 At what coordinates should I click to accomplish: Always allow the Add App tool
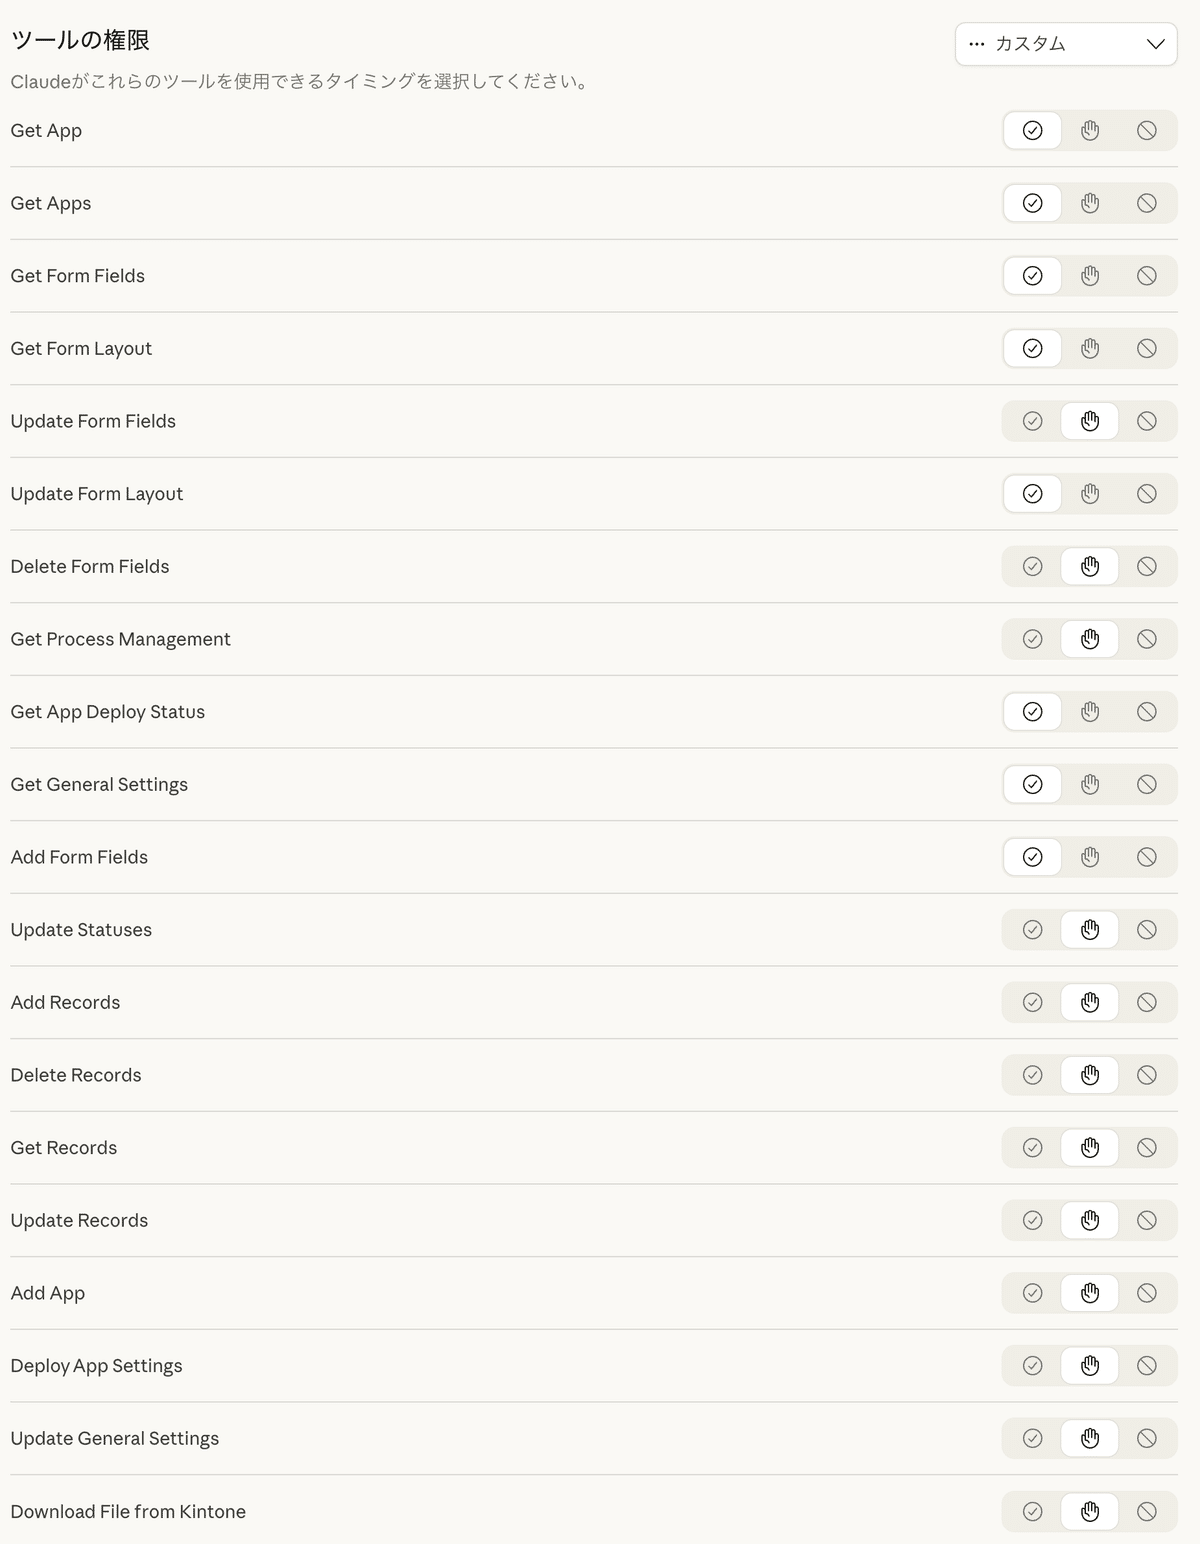click(1032, 1294)
